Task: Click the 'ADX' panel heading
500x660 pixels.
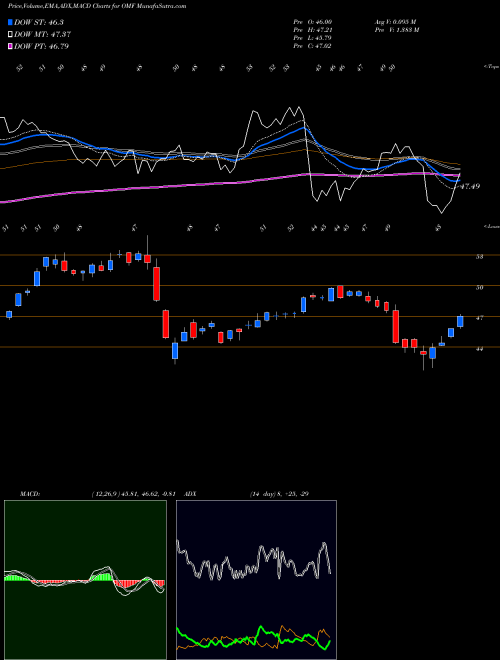Action: (x=191, y=494)
